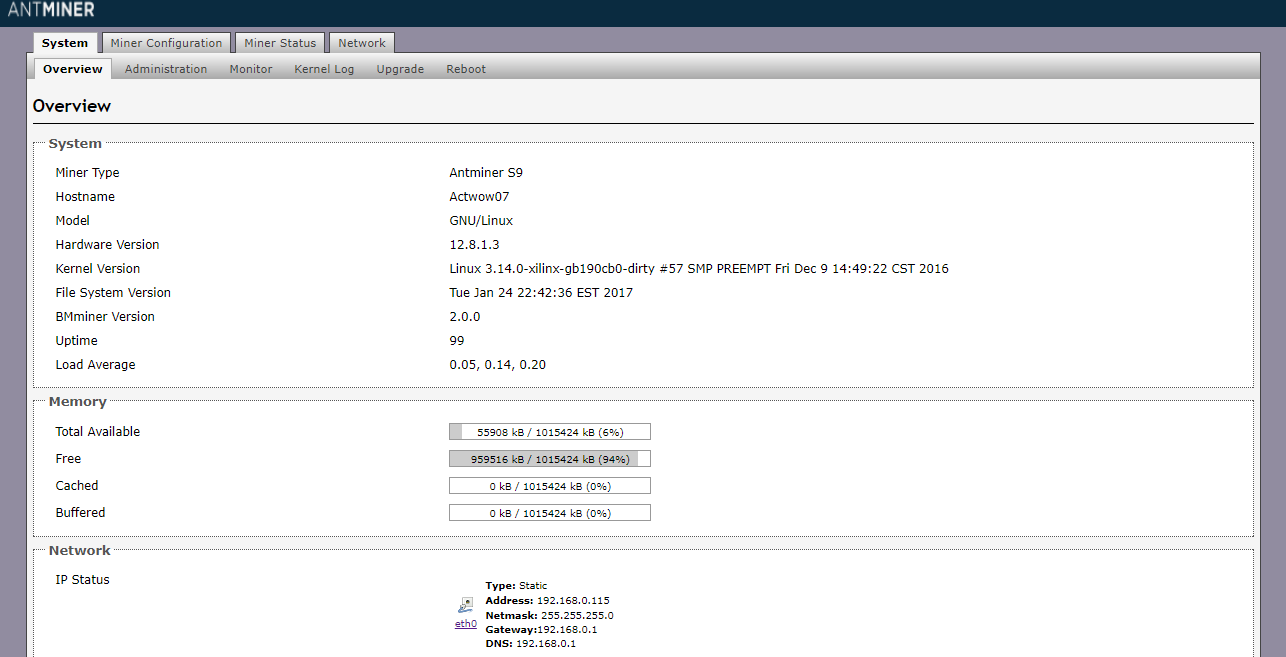Click the 'Type: Static' entry

516,586
